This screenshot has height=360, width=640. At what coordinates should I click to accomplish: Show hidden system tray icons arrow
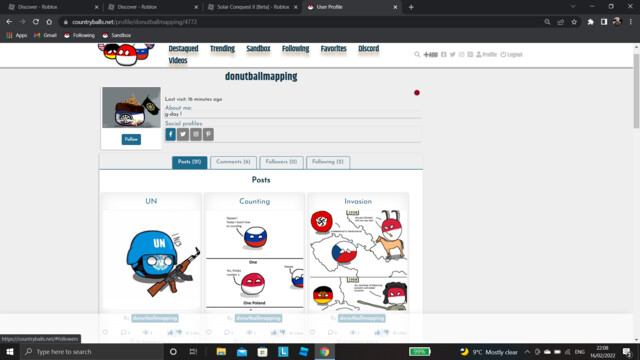pos(527,352)
